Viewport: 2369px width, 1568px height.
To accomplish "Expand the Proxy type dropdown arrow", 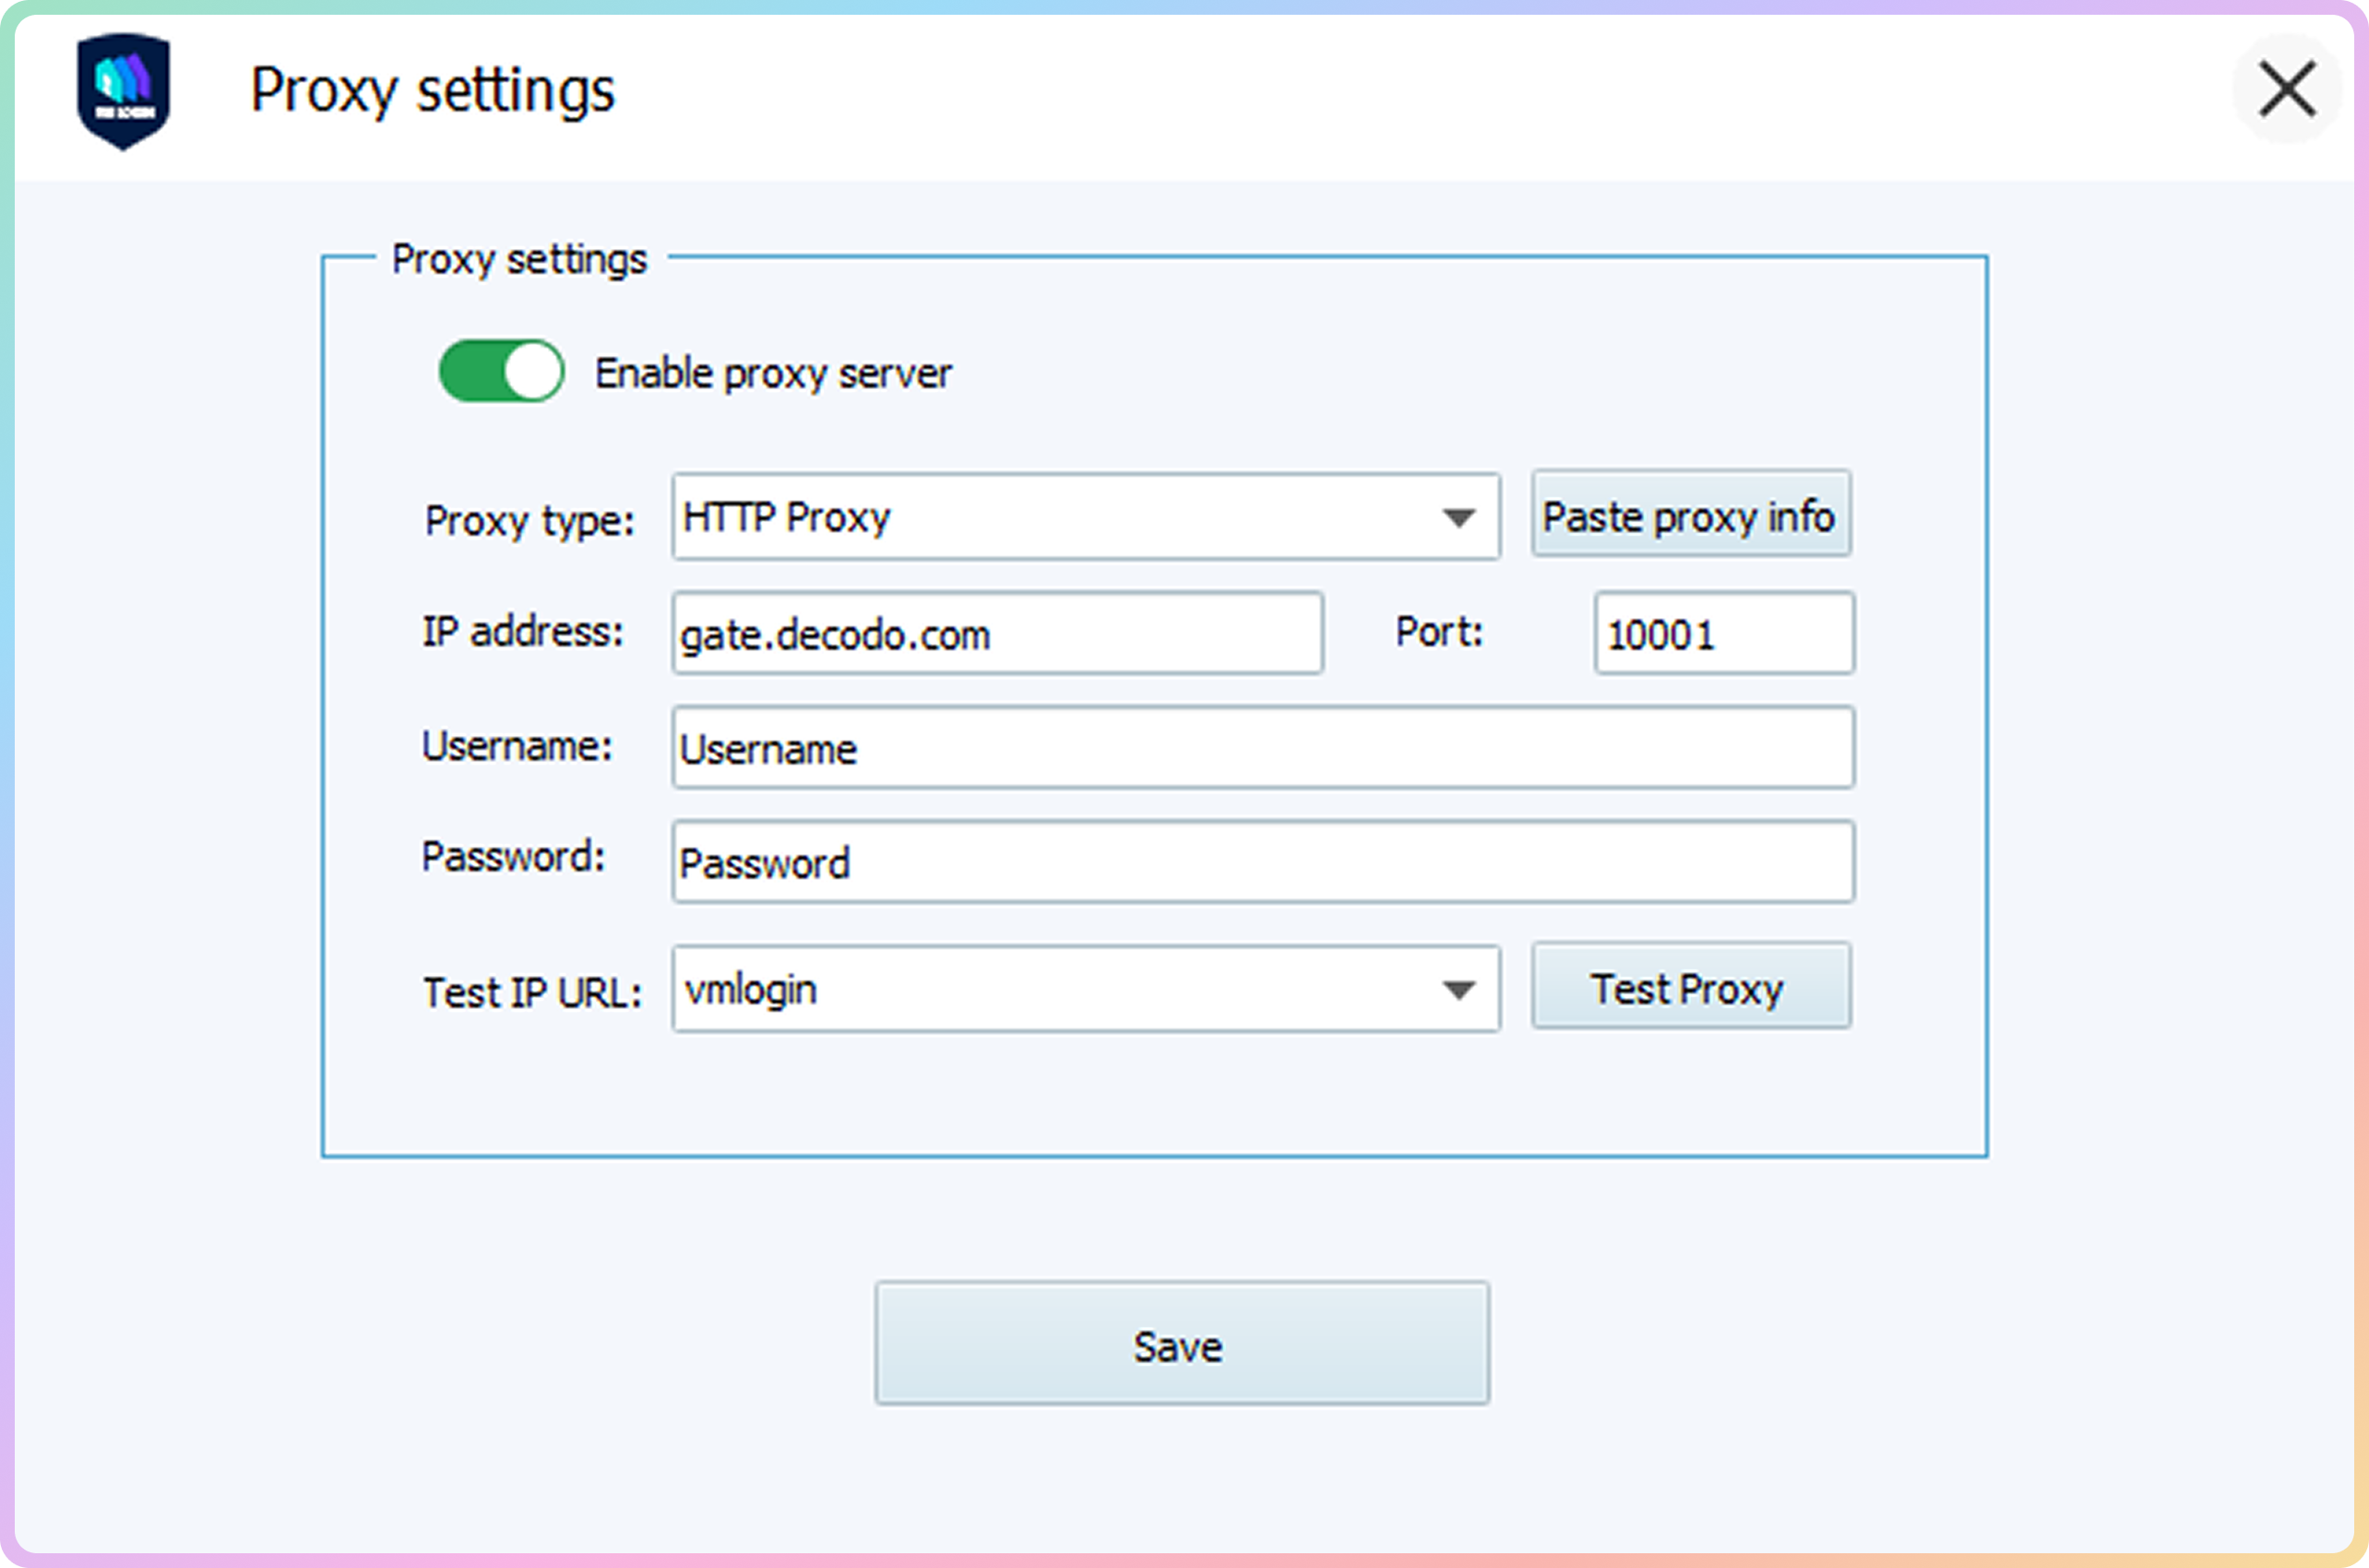I will (1458, 517).
